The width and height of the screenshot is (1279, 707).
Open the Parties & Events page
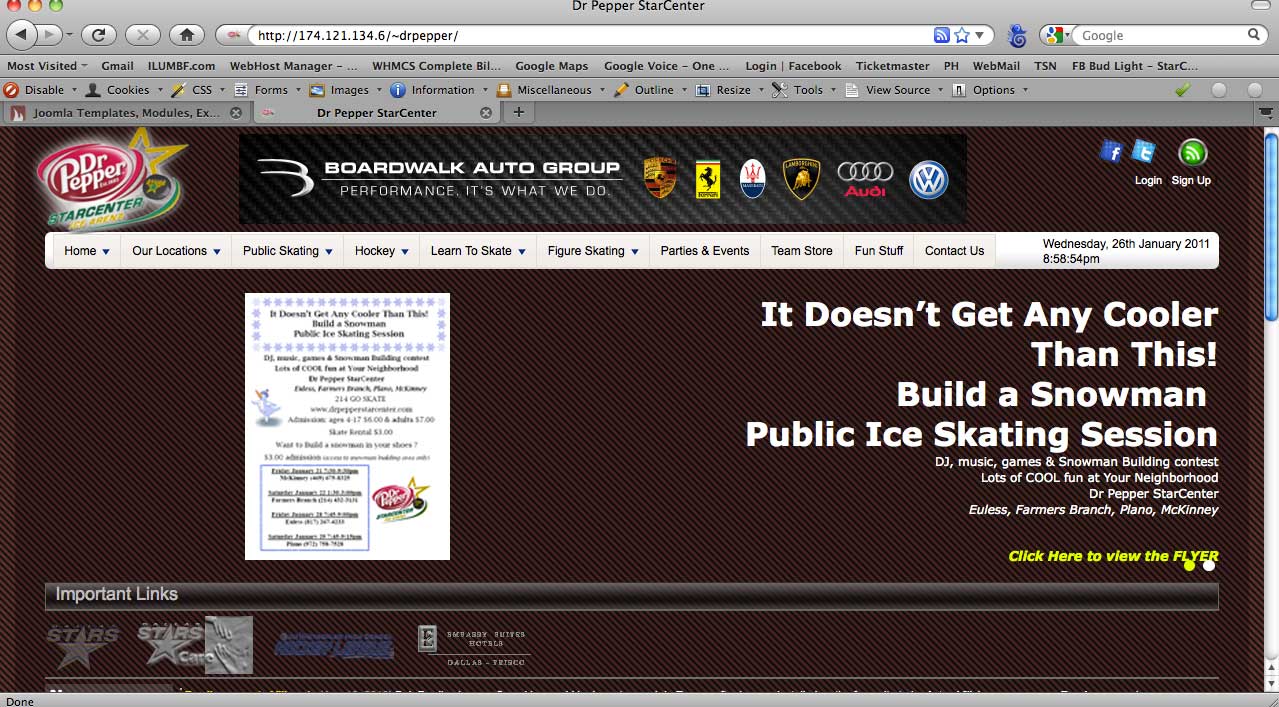click(x=705, y=251)
